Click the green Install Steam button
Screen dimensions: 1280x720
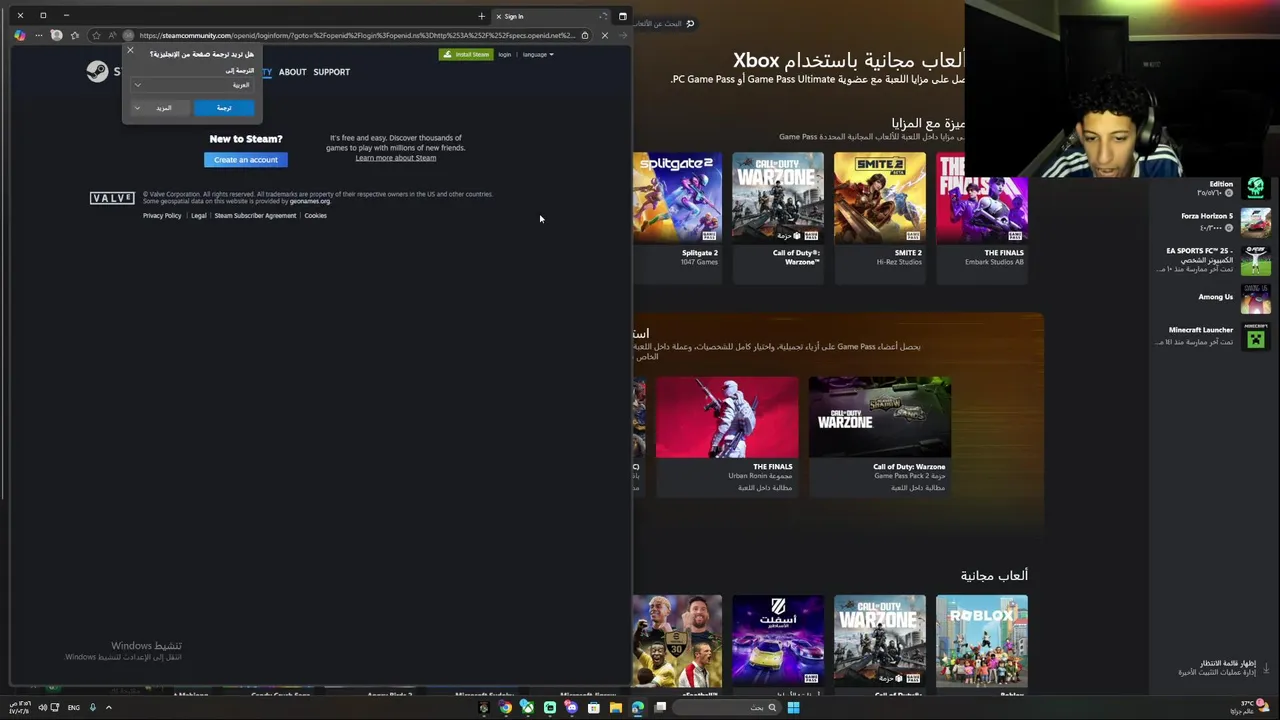[466, 54]
